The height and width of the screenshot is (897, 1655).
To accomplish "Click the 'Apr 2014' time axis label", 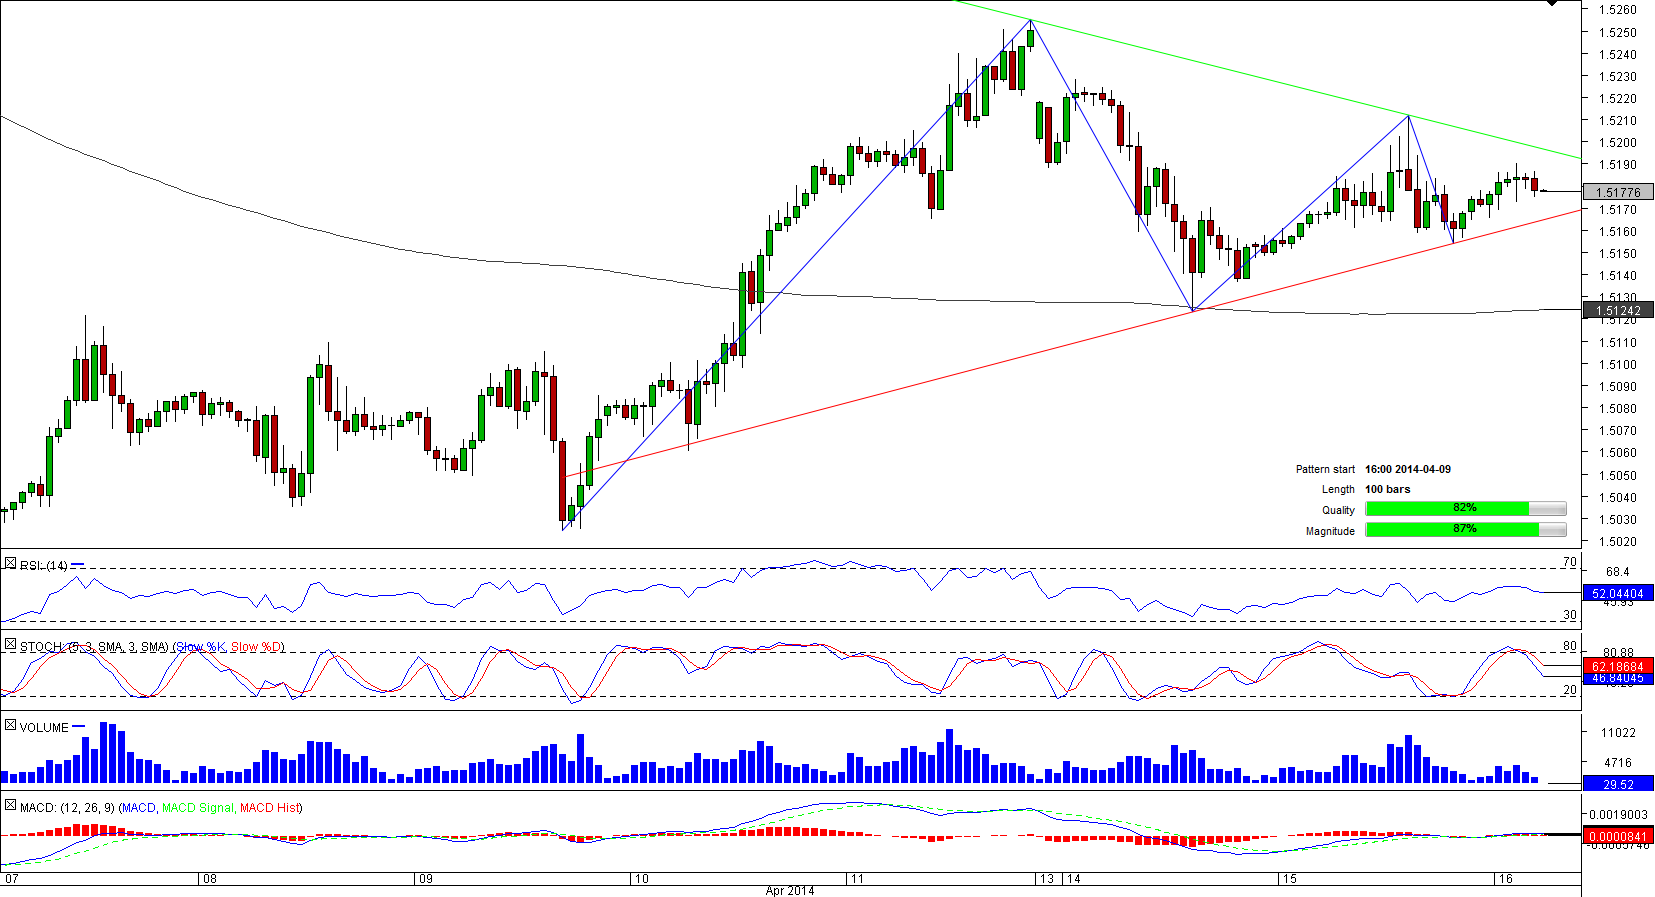I will click(x=789, y=890).
